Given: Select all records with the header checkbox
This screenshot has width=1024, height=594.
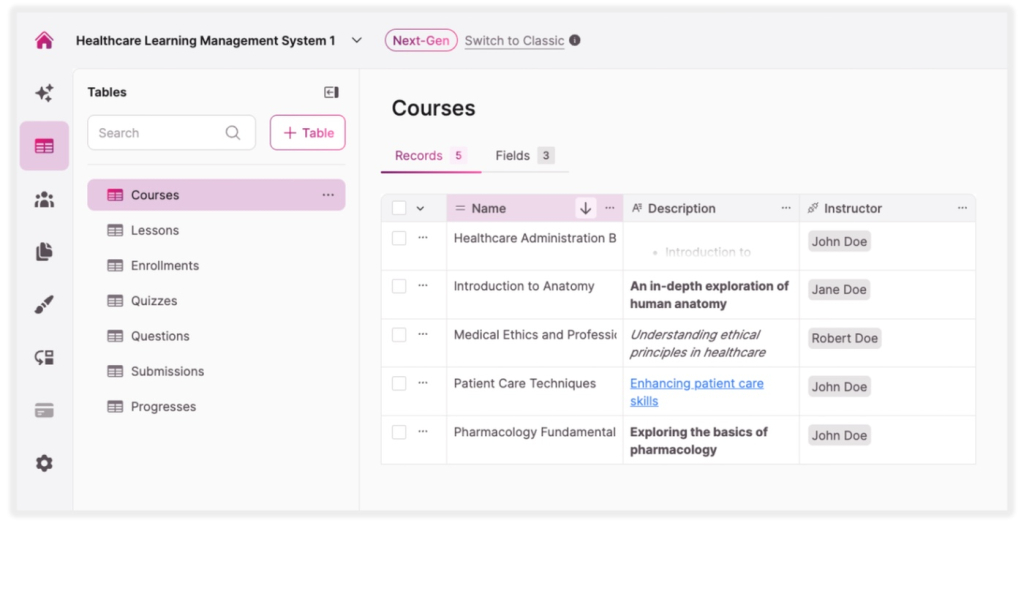Looking at the screenshot, I should (x=399, y=207).
